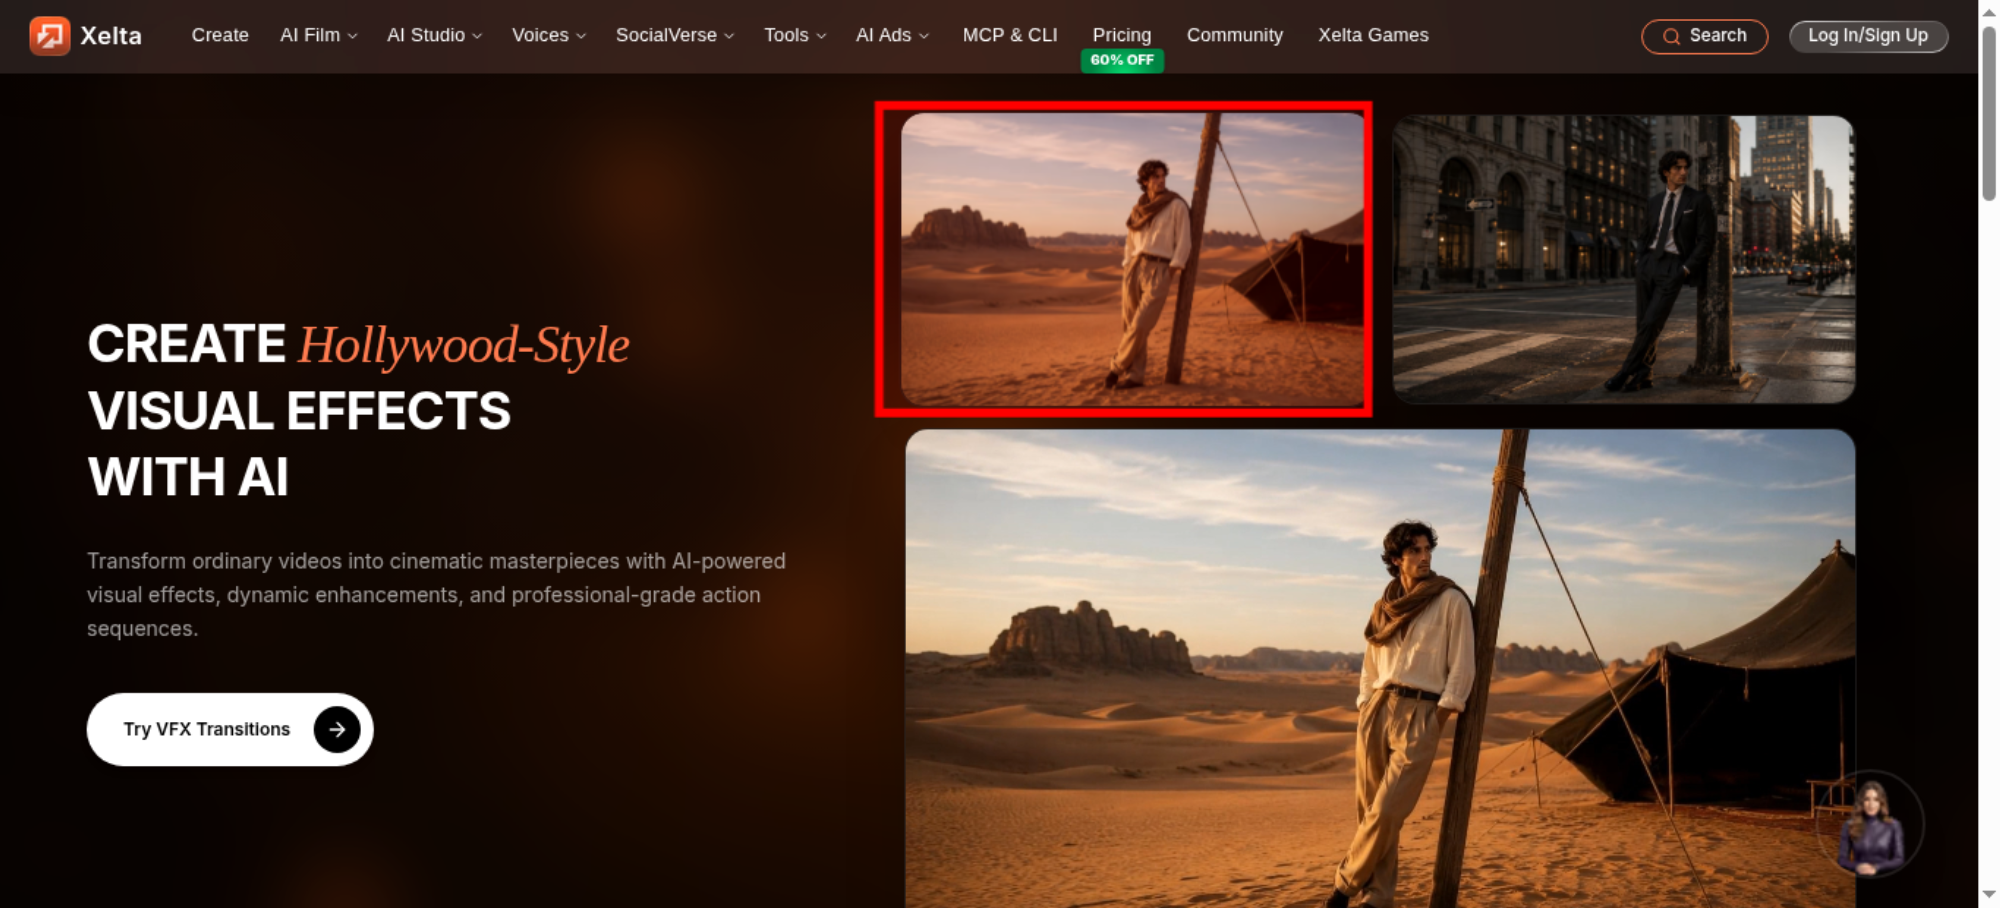Image resolution: width=2000 pixels, height=908 pixels.
Task: Click the scrollbar down arrow
Action: click(1989, 895)
